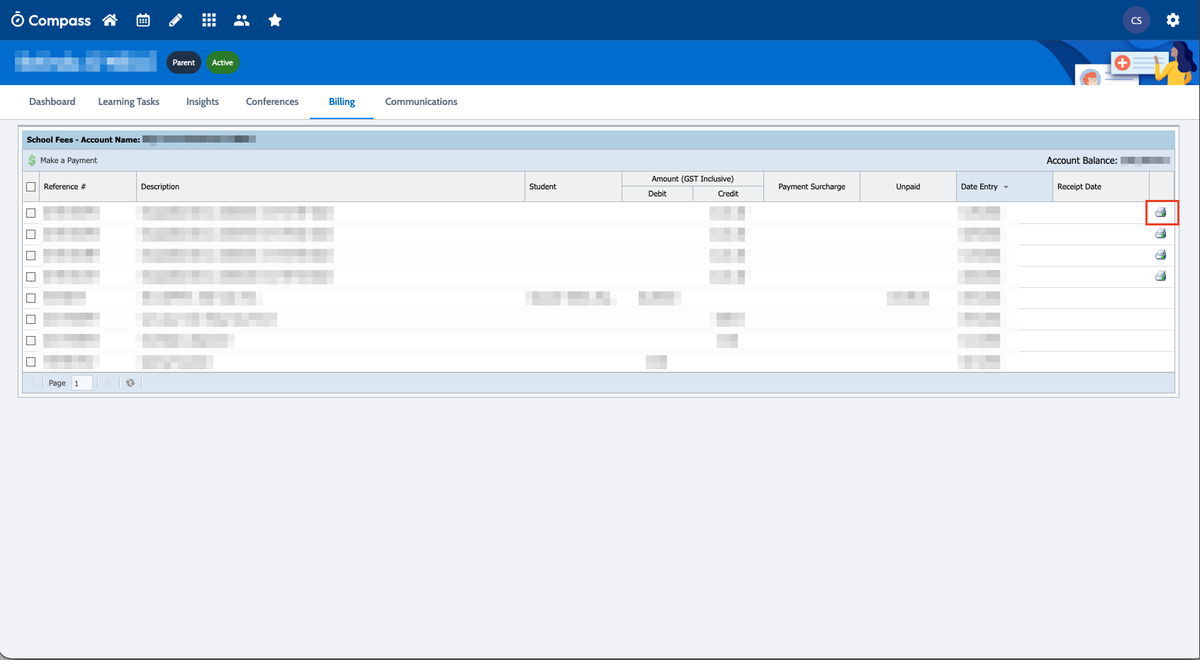This screenshot has height=660, width=1200.
Task: Click the 'Account Balance:' label
Action: coord(1081,160)
